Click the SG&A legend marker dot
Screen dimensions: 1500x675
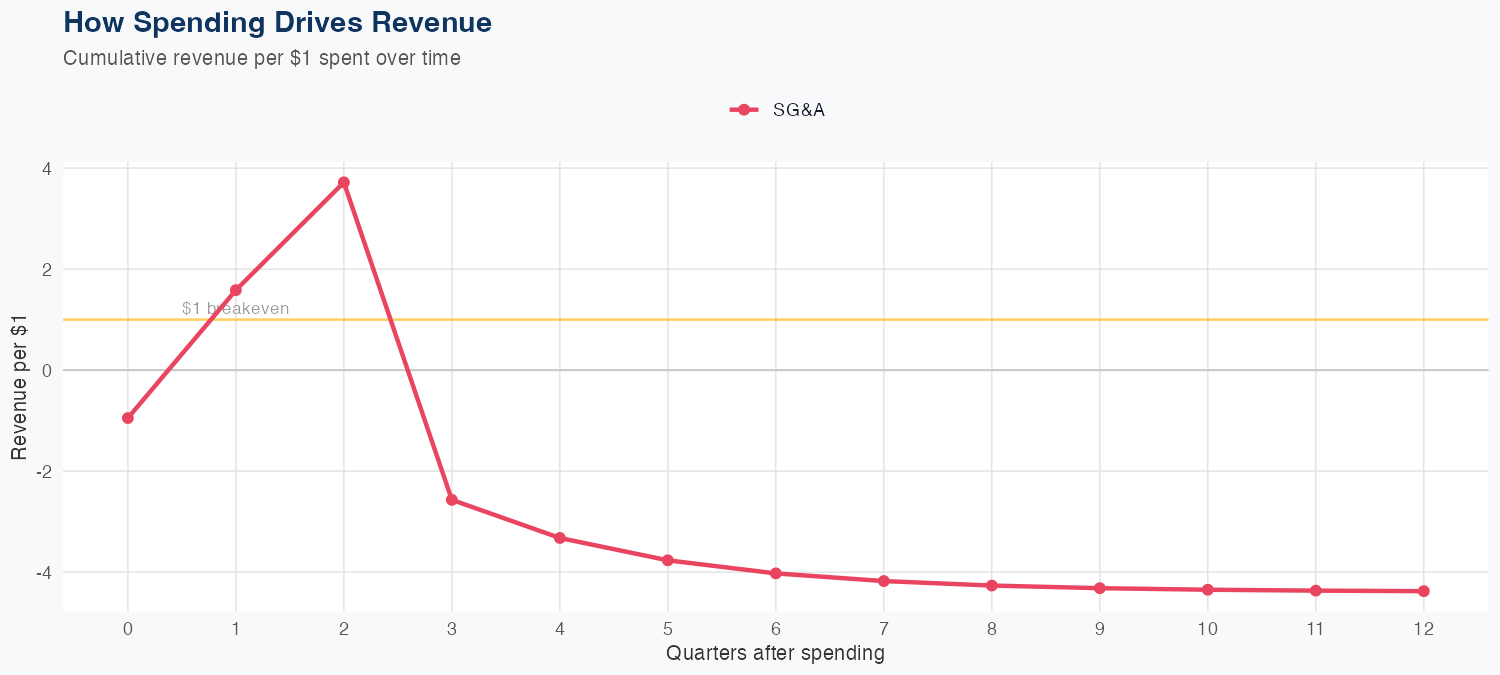tap(743, 110)
